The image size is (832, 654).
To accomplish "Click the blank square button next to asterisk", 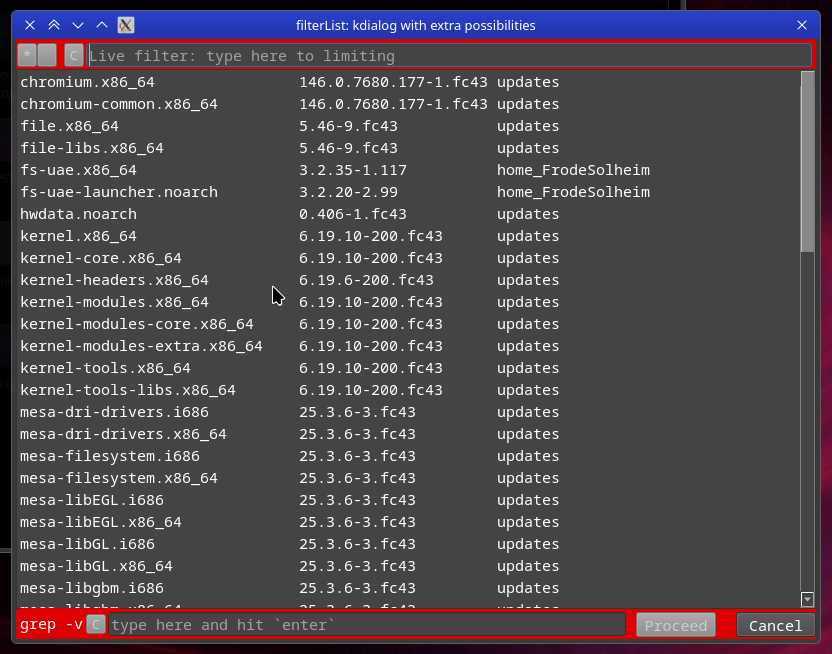I will (47, 56).
